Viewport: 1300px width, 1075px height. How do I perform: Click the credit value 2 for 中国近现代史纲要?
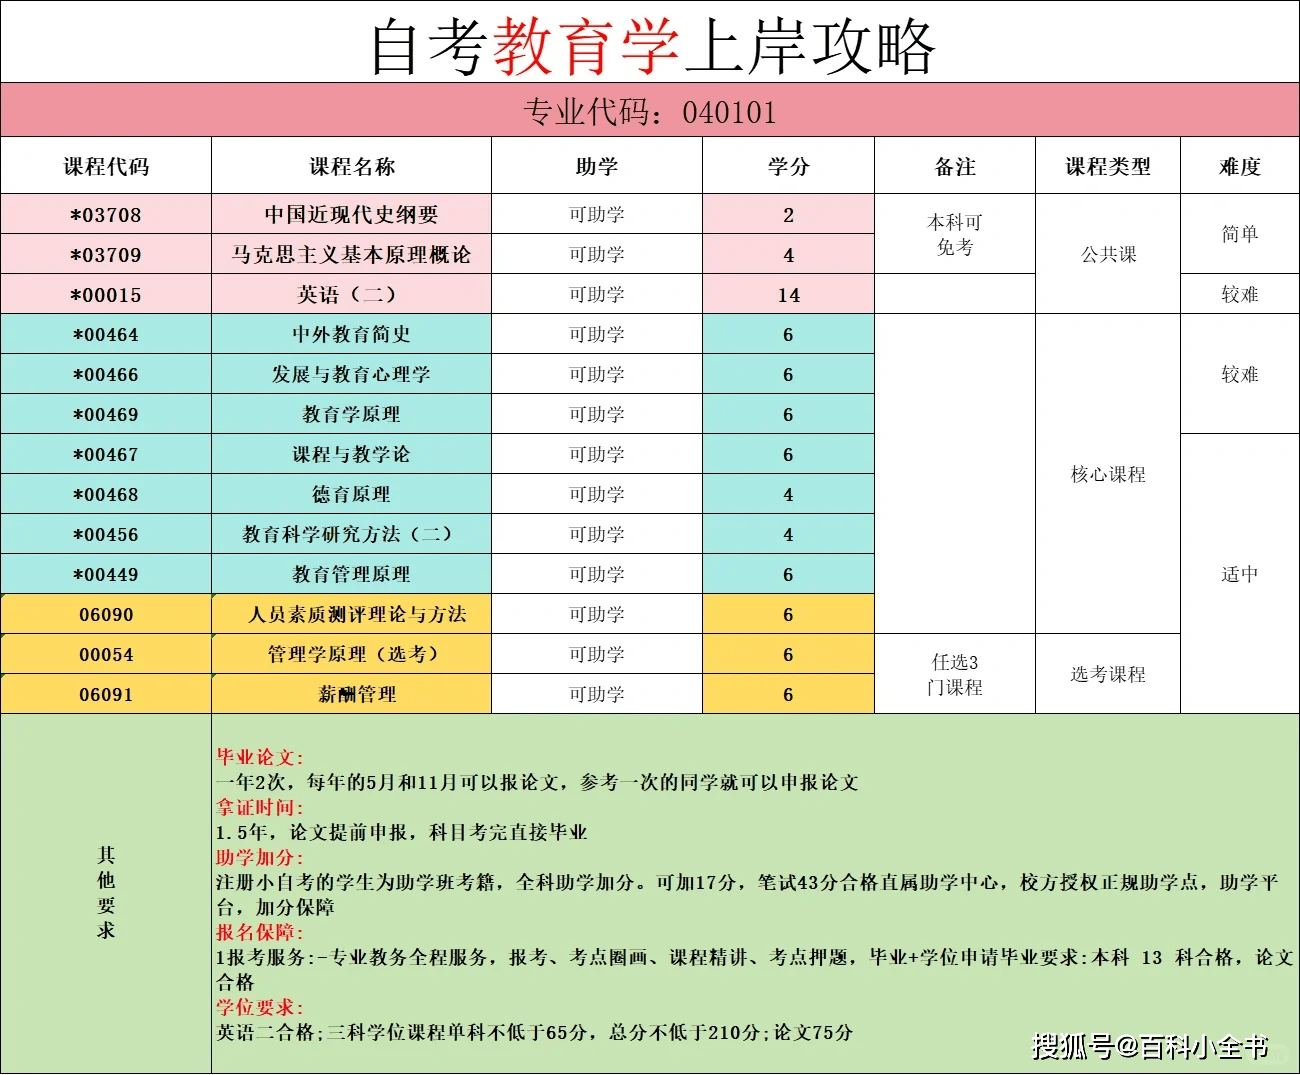tap(788, 214)
